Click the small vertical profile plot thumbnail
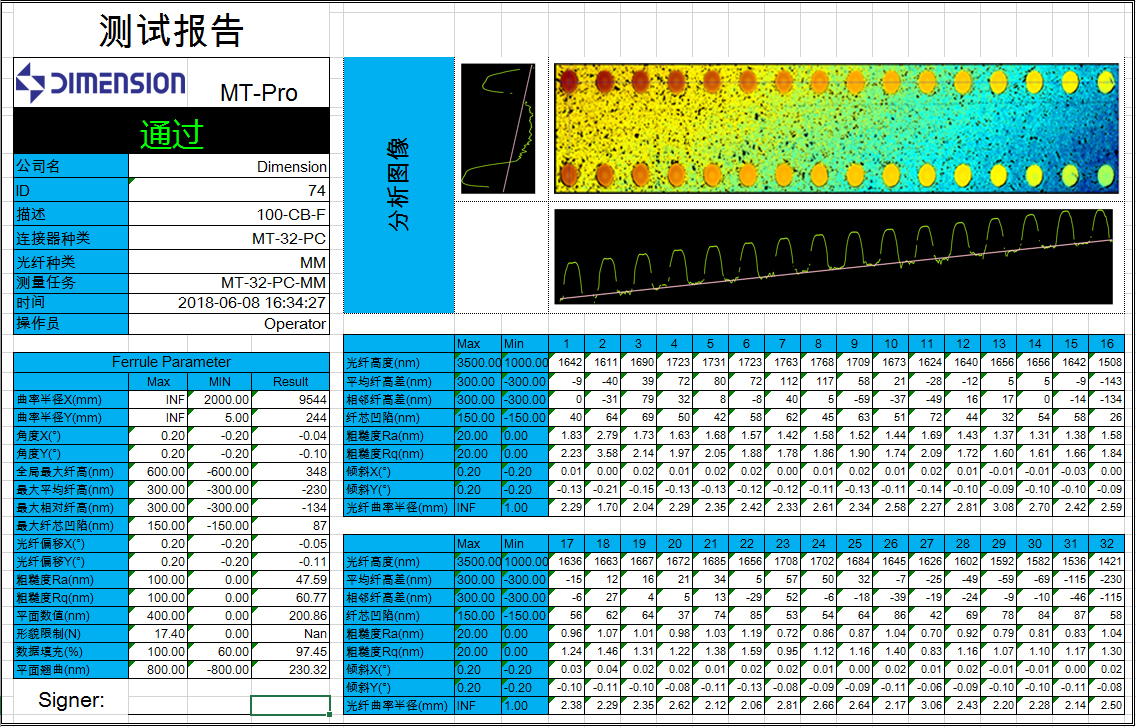 [500, 128]
